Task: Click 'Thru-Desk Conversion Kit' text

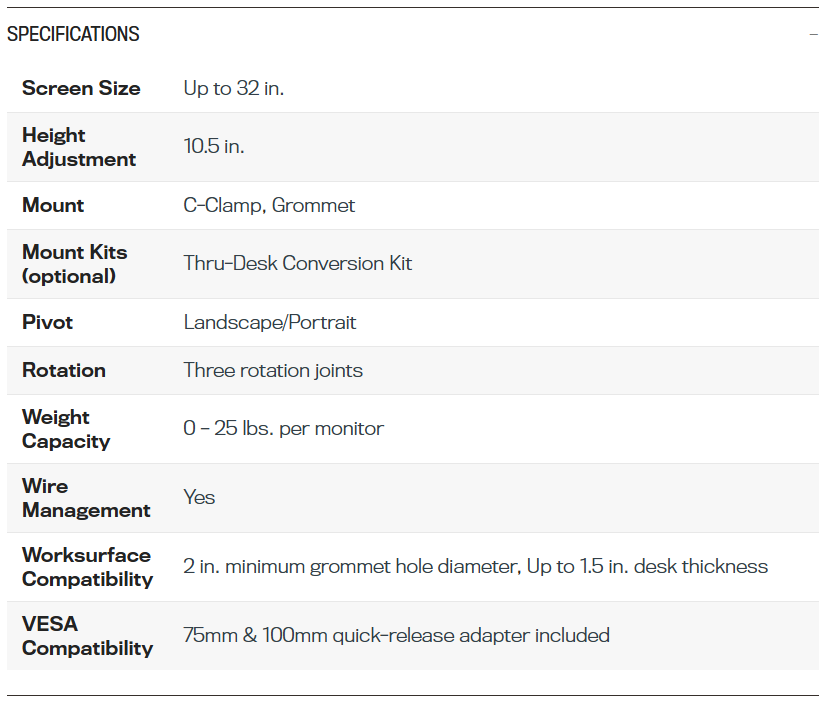Action: tap(298, 263)
